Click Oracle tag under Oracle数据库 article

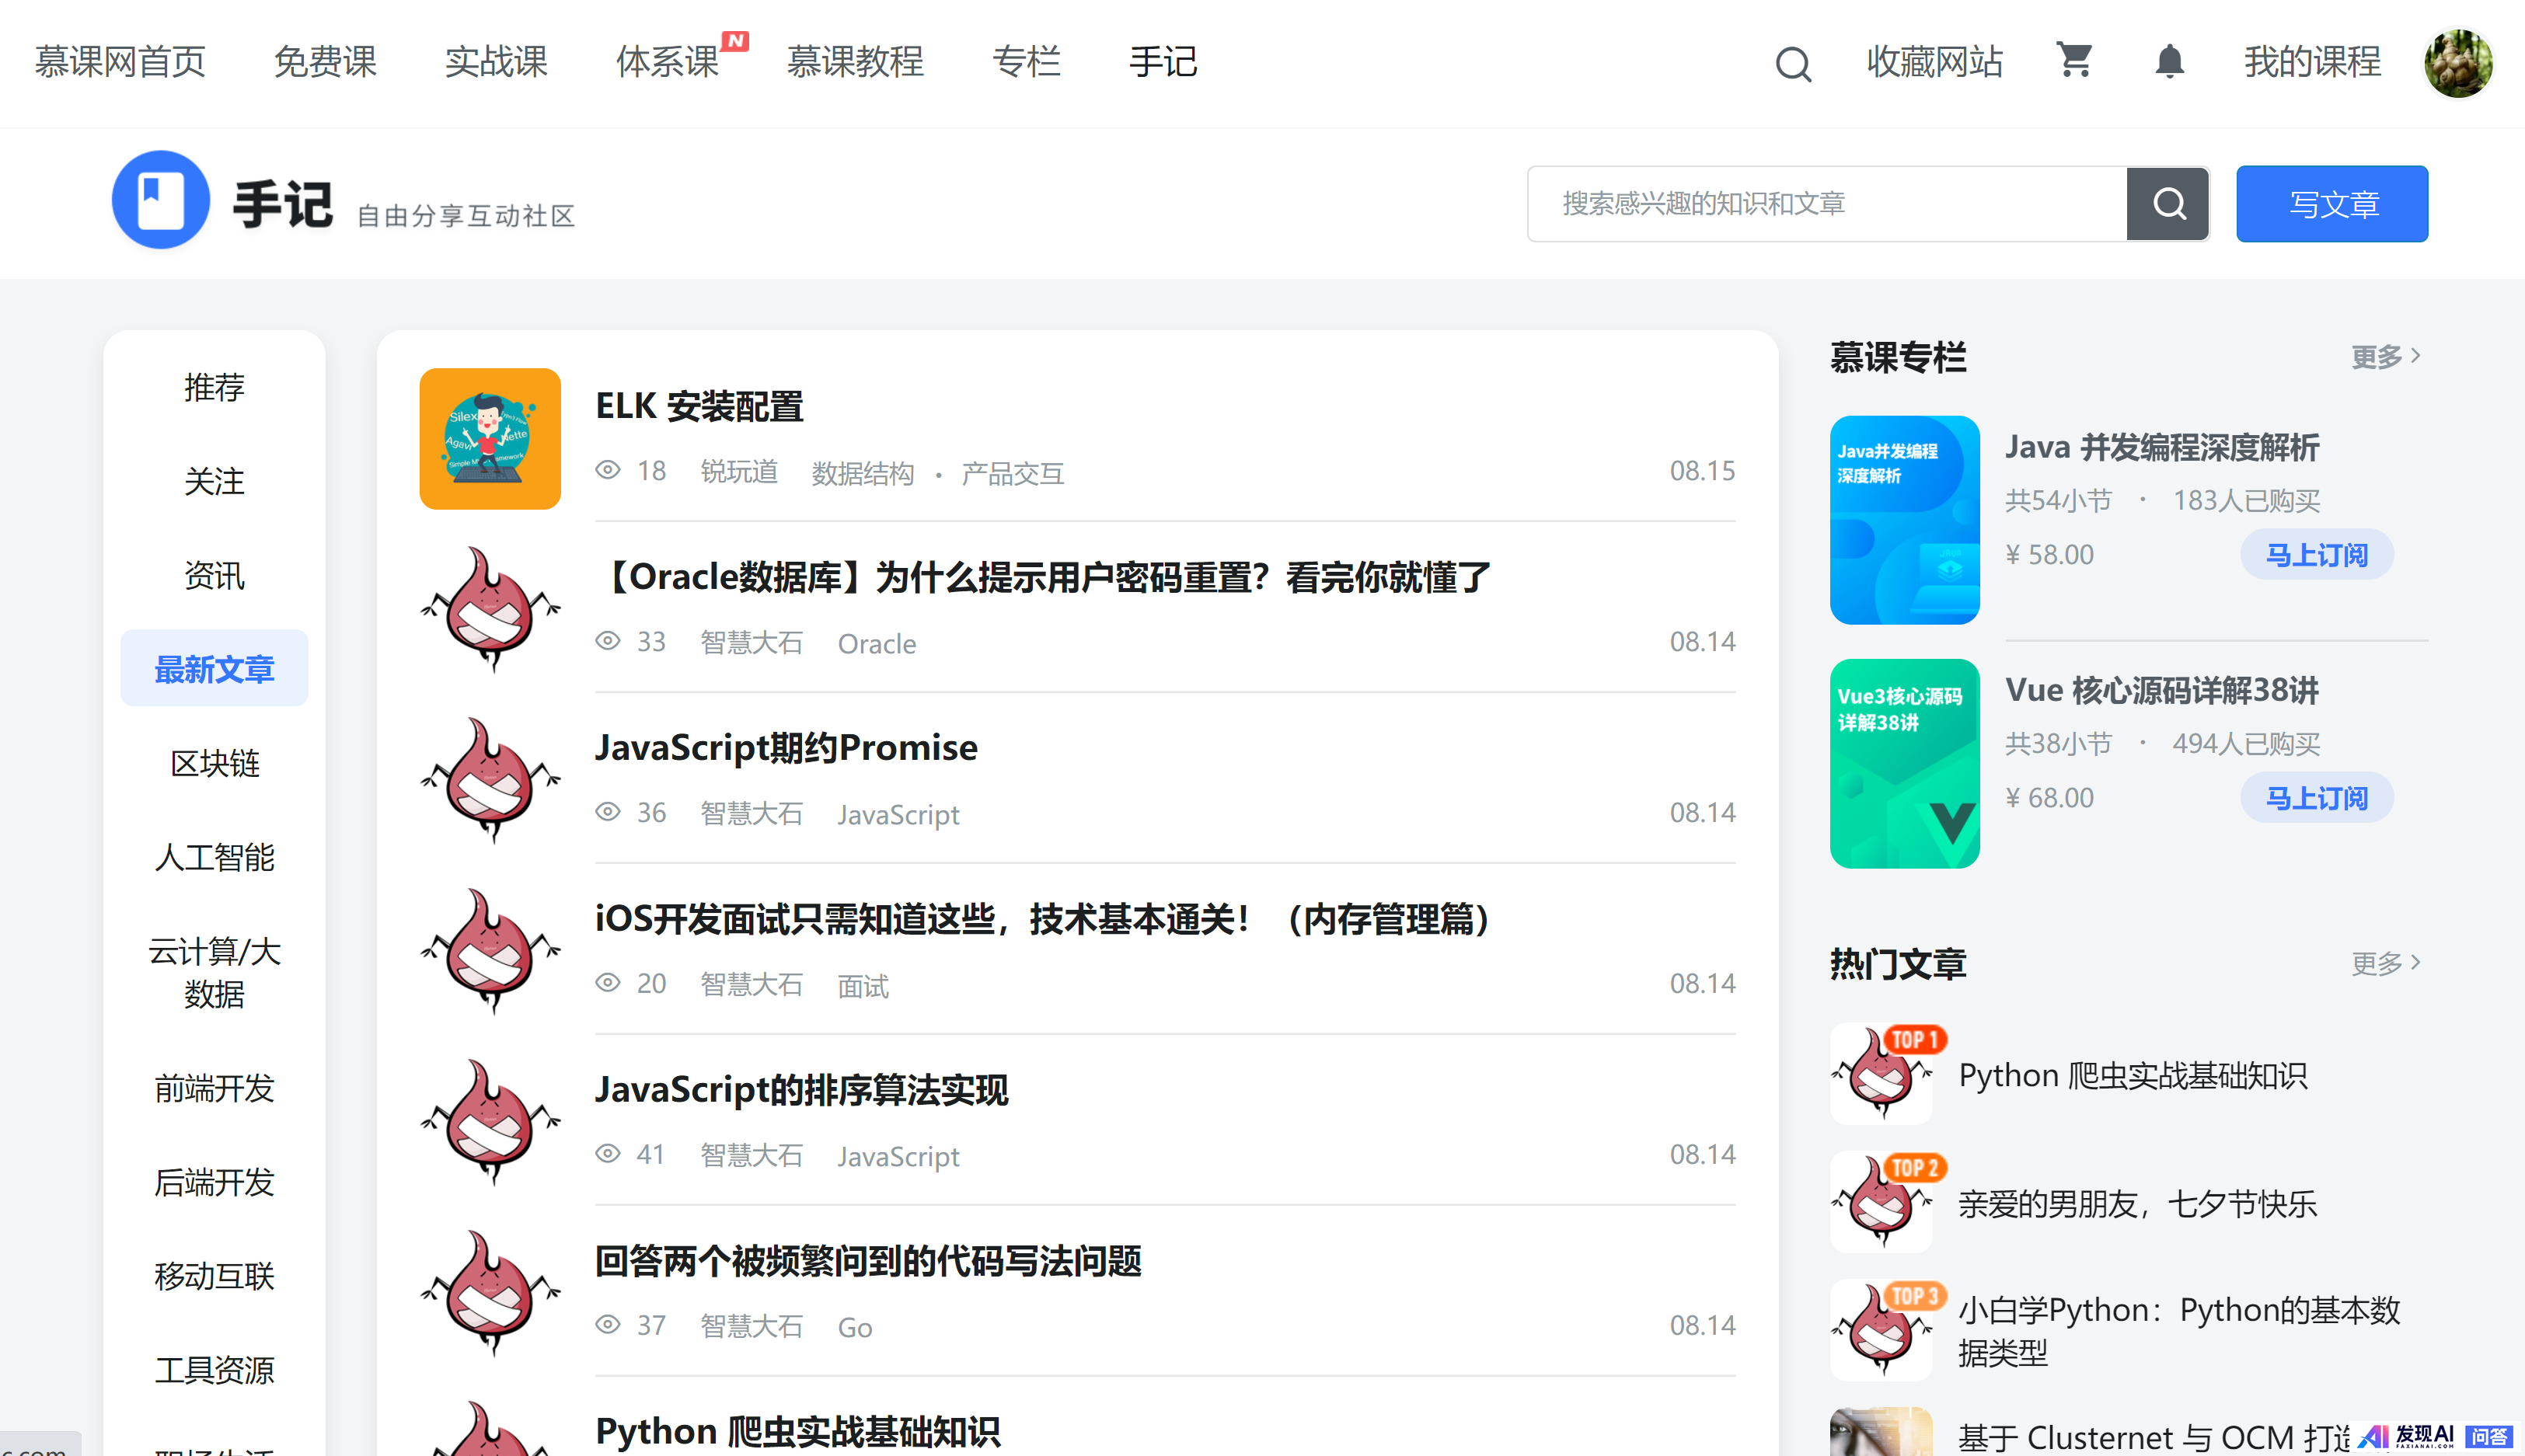pos(876,643)
